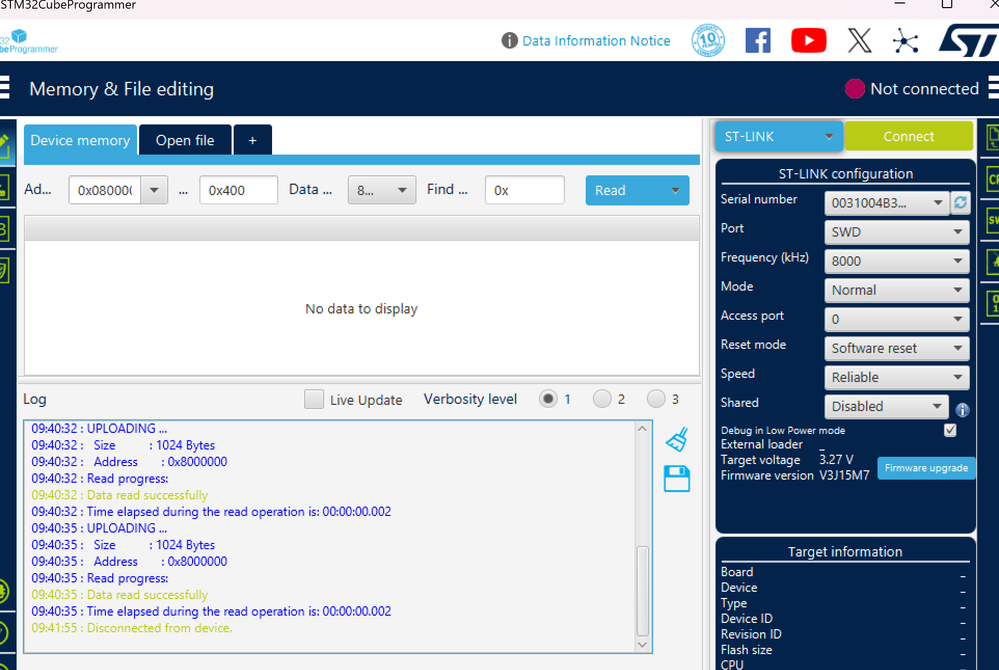This screenshot has width=999, height=670.
Task: Click the Target voltage value '3.27 V'
Action: (836, 460)
